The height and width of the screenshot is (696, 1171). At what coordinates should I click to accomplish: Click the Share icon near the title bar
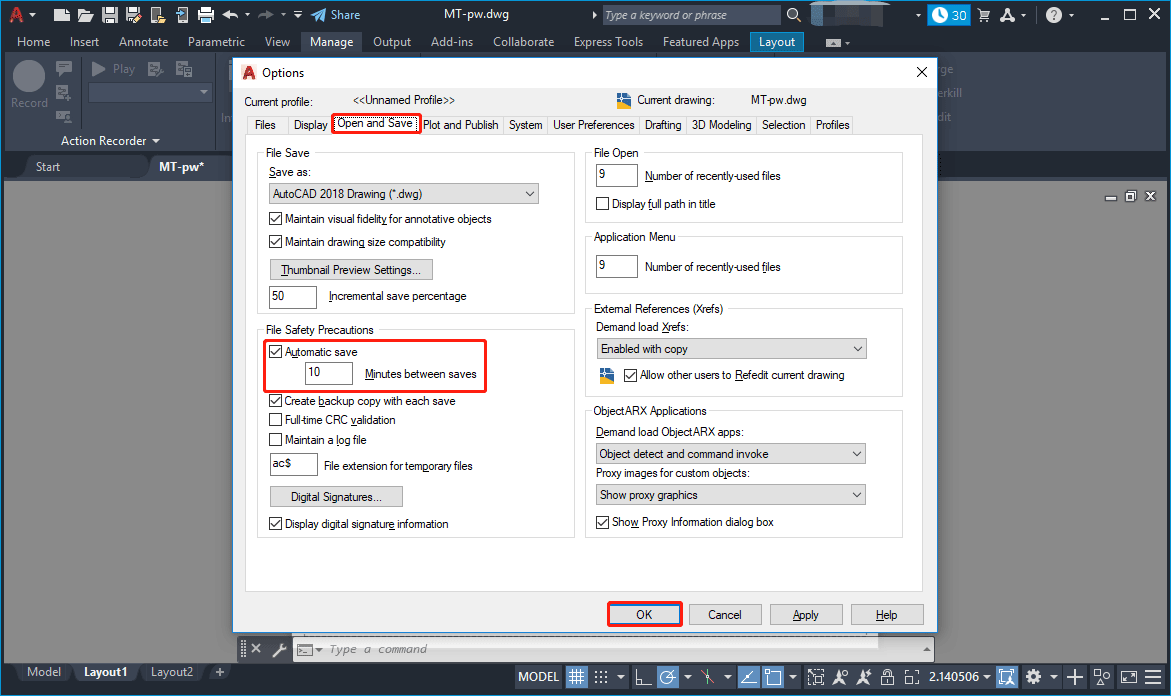coord(318,14)
